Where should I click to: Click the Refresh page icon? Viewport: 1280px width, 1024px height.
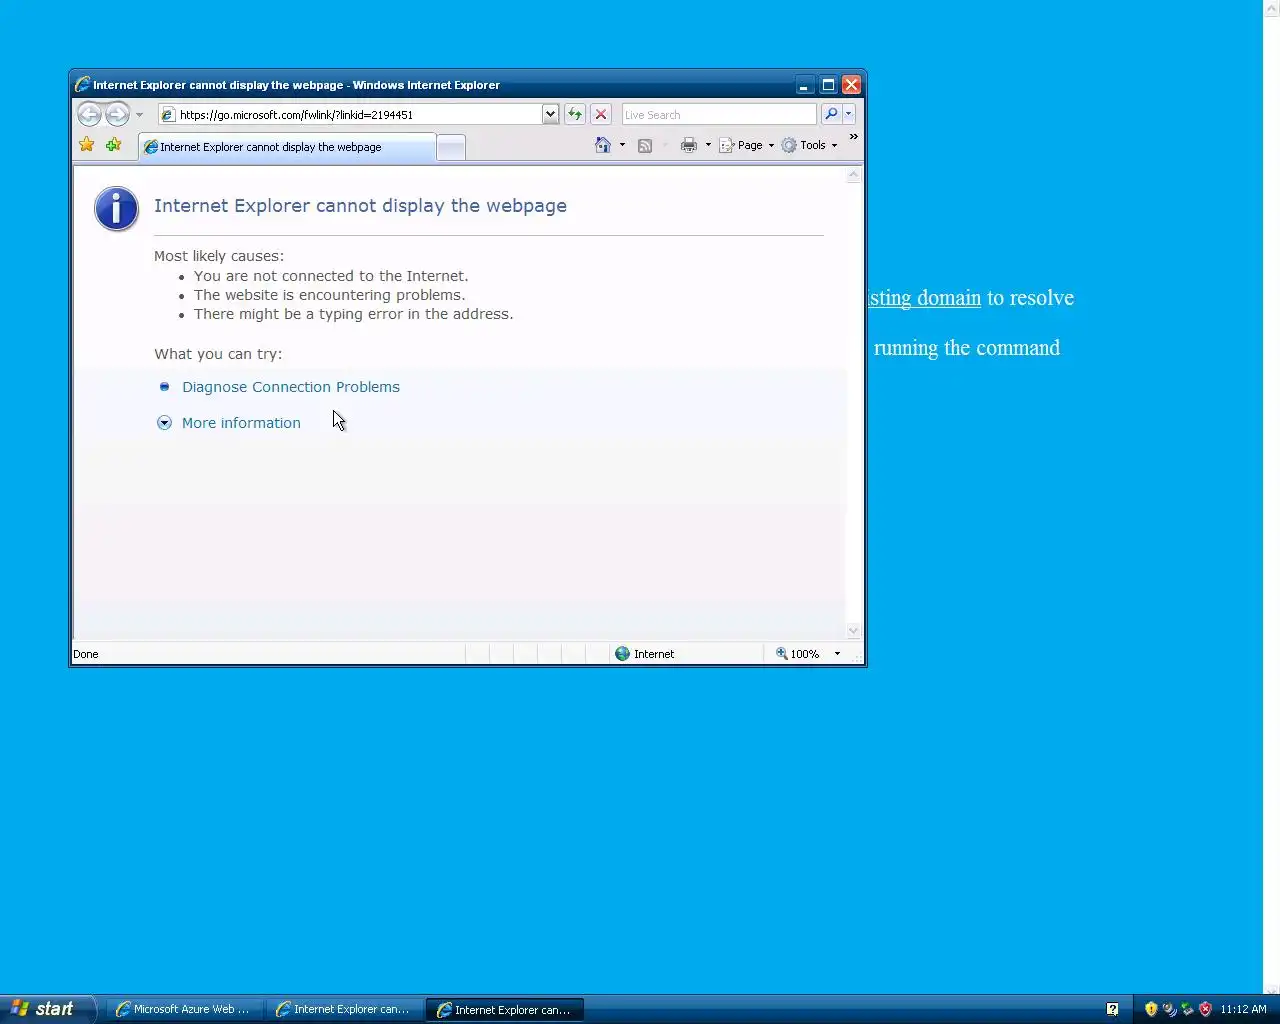coord(575,115)
